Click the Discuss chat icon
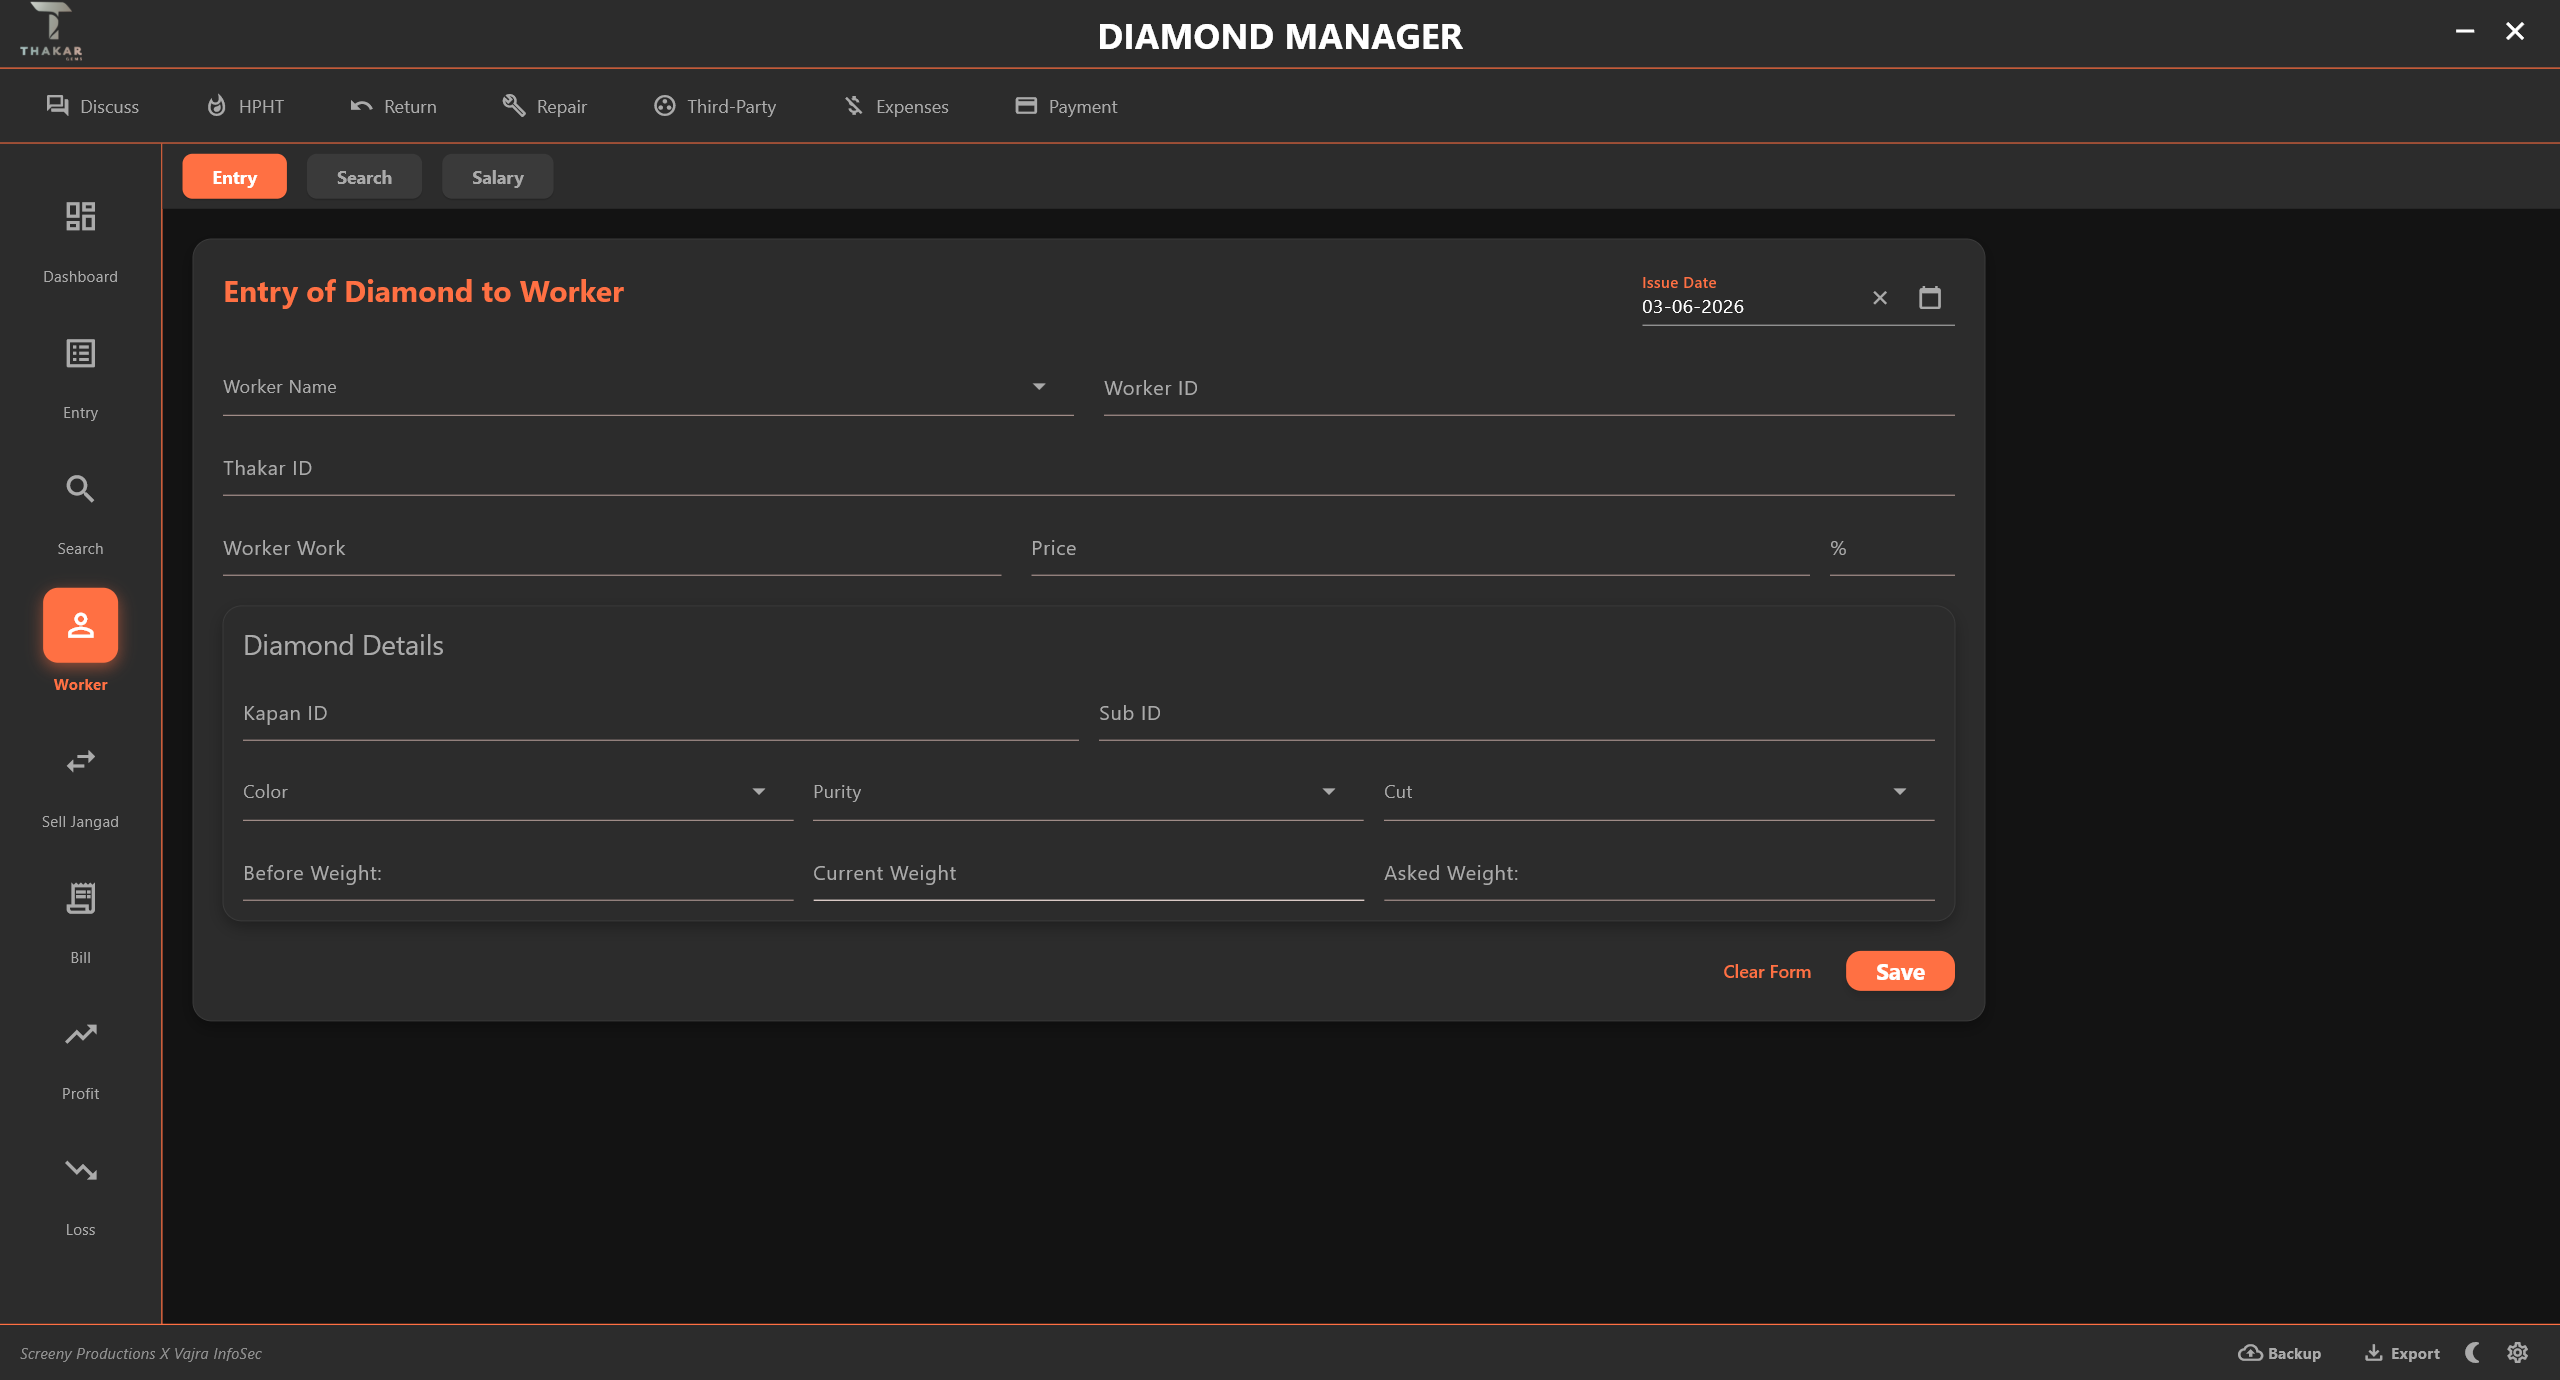2560x1380 pixels. pos(57,105)
